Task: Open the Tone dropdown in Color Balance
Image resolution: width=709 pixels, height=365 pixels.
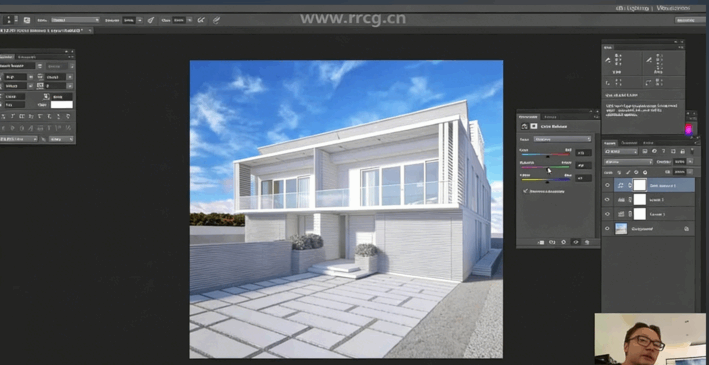Action: tap(562, 139)
